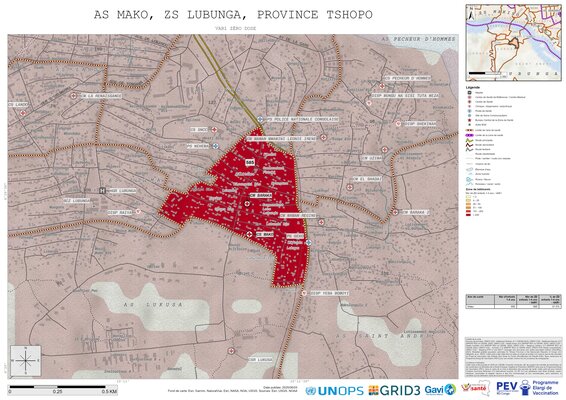This screenshot has height=400, width=566.
Task: Click the PEV Programme Elargi de Vaccination logo
Action: pyautogui.click(x=527, y=388)
